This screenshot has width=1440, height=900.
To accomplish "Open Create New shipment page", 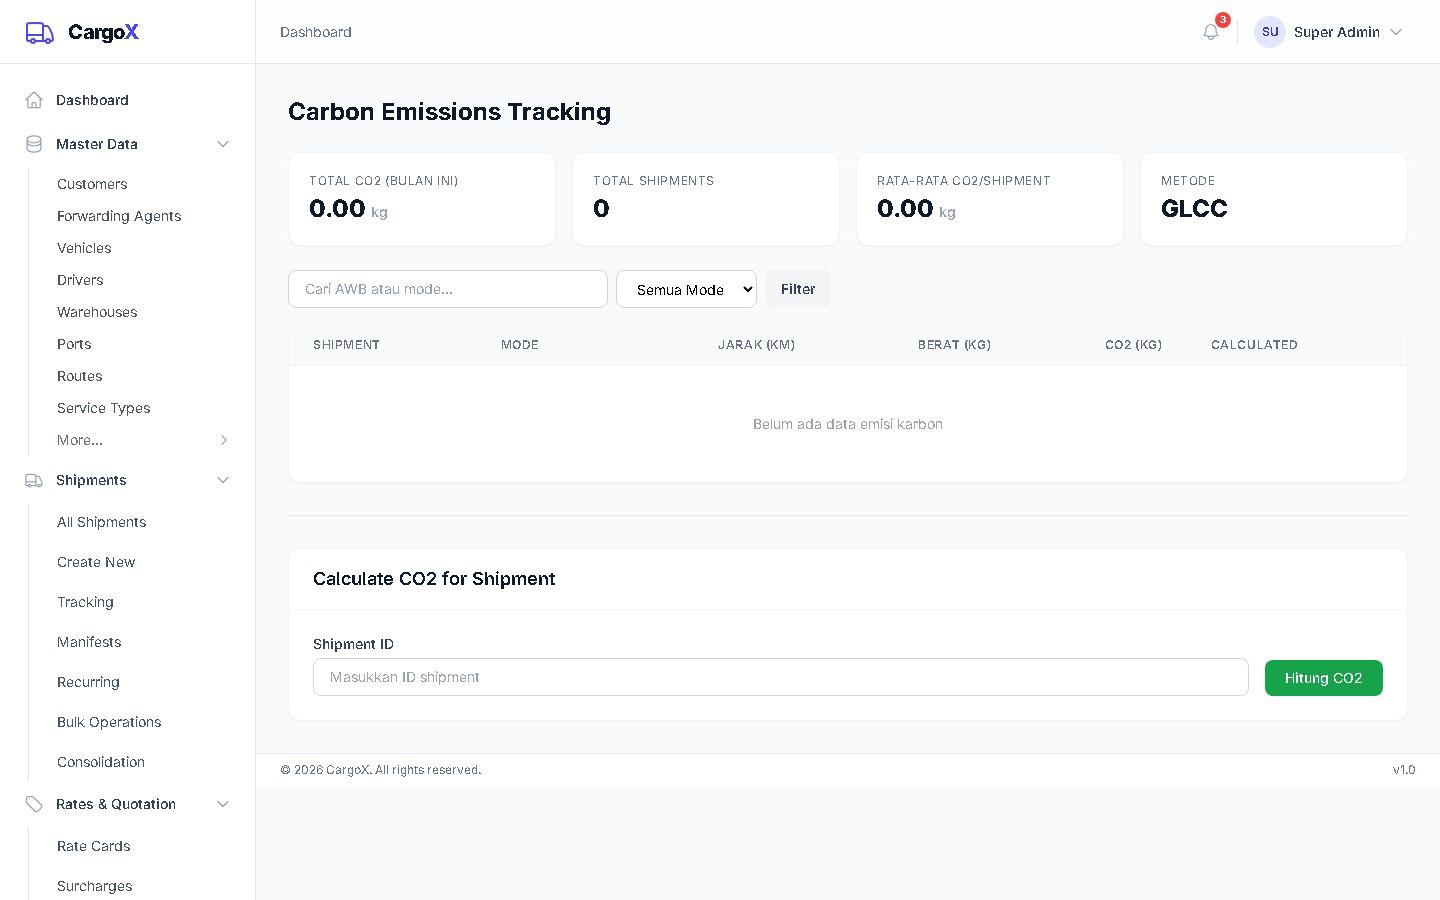I will coord(96,562).
